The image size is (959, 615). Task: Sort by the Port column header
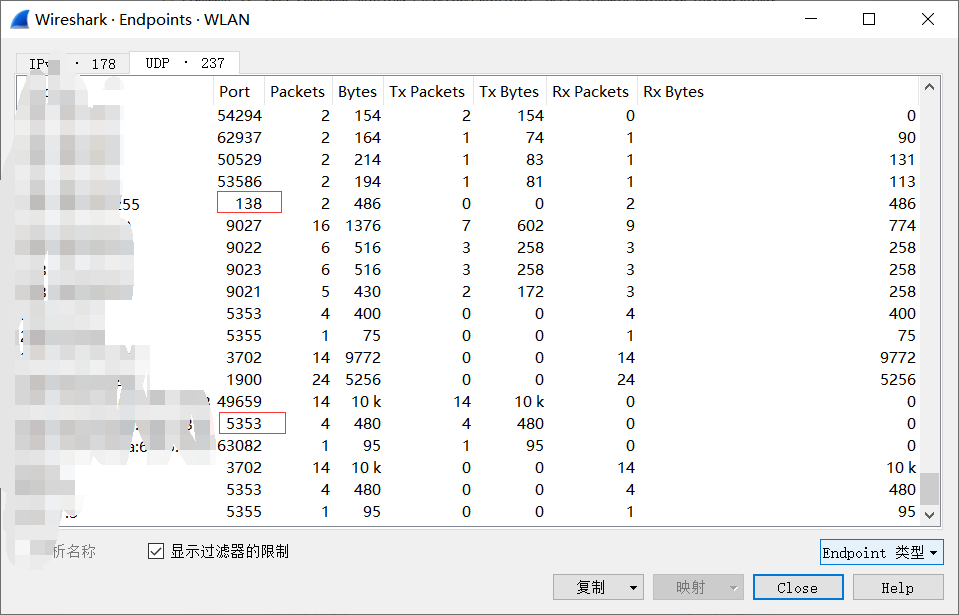(234, 91)
